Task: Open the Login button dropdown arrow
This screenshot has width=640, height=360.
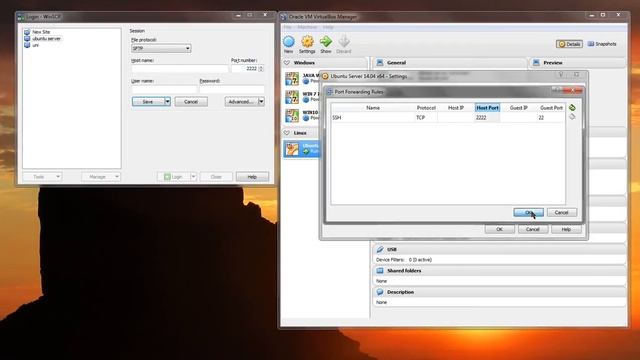Action: 193,177
